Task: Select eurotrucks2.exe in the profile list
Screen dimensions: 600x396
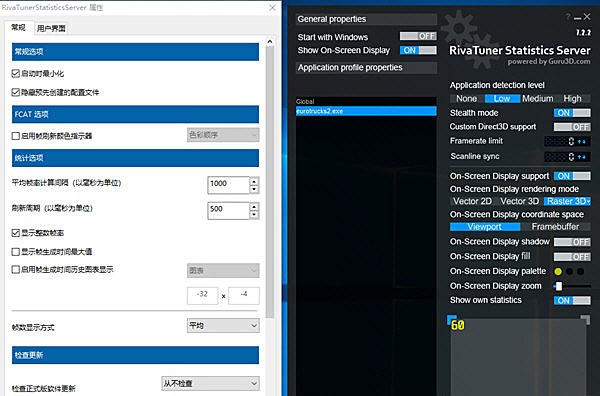Action: coord(366,111)
